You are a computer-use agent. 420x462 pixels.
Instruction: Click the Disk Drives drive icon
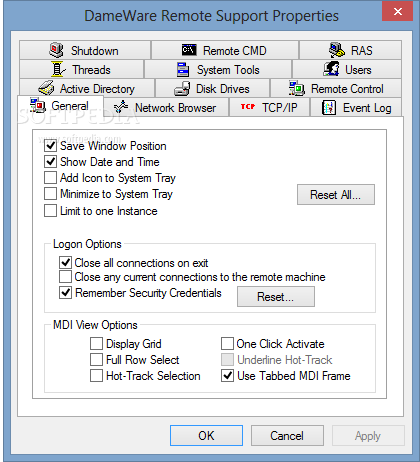coord(182,89)
